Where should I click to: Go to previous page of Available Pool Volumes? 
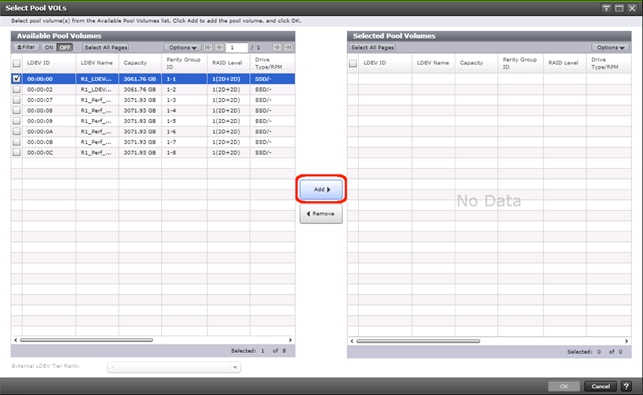click(219, 48)
